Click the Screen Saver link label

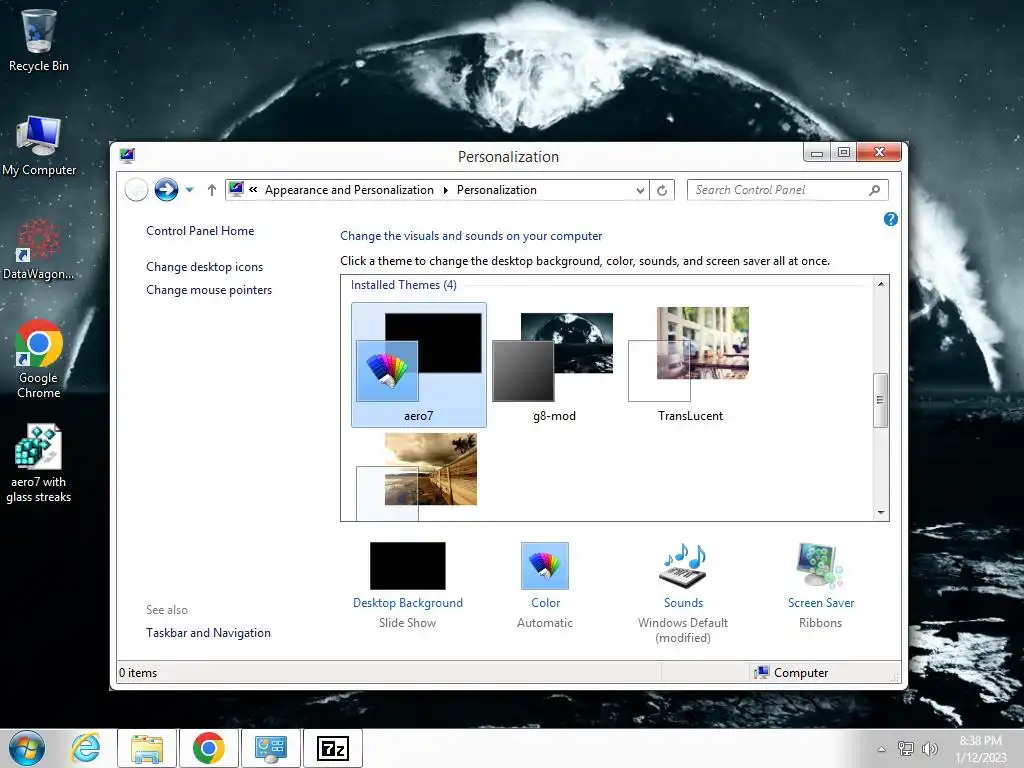click(x=820, y=603)
